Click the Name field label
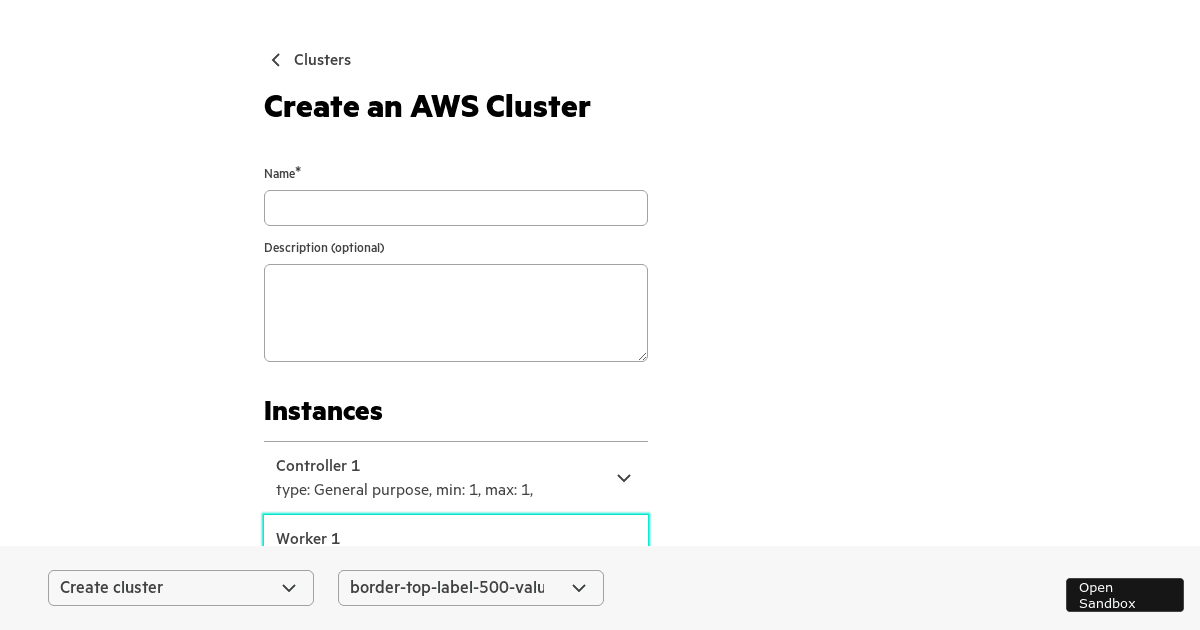The width and height of the screenshot is (1200, 630). (279, 174)
